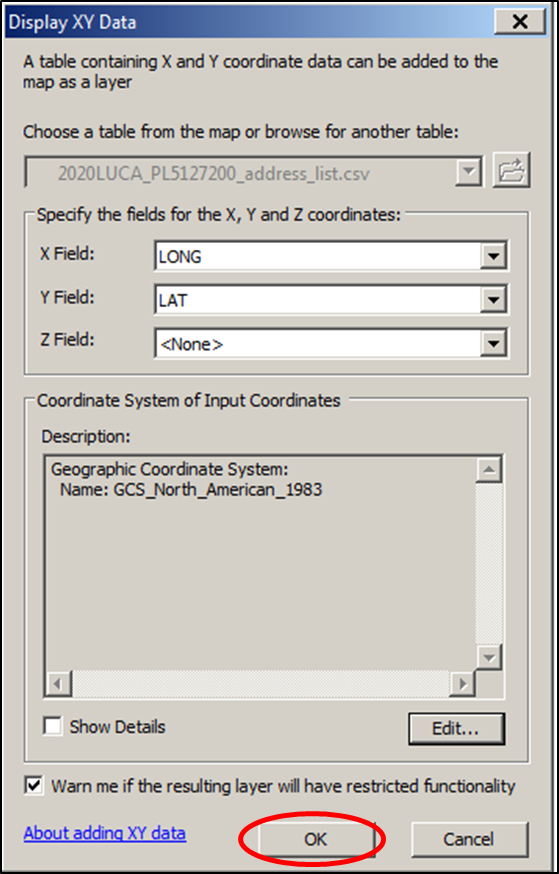Open the About adding XY data link
Screen dimensions: 559x874
[105, 833]
